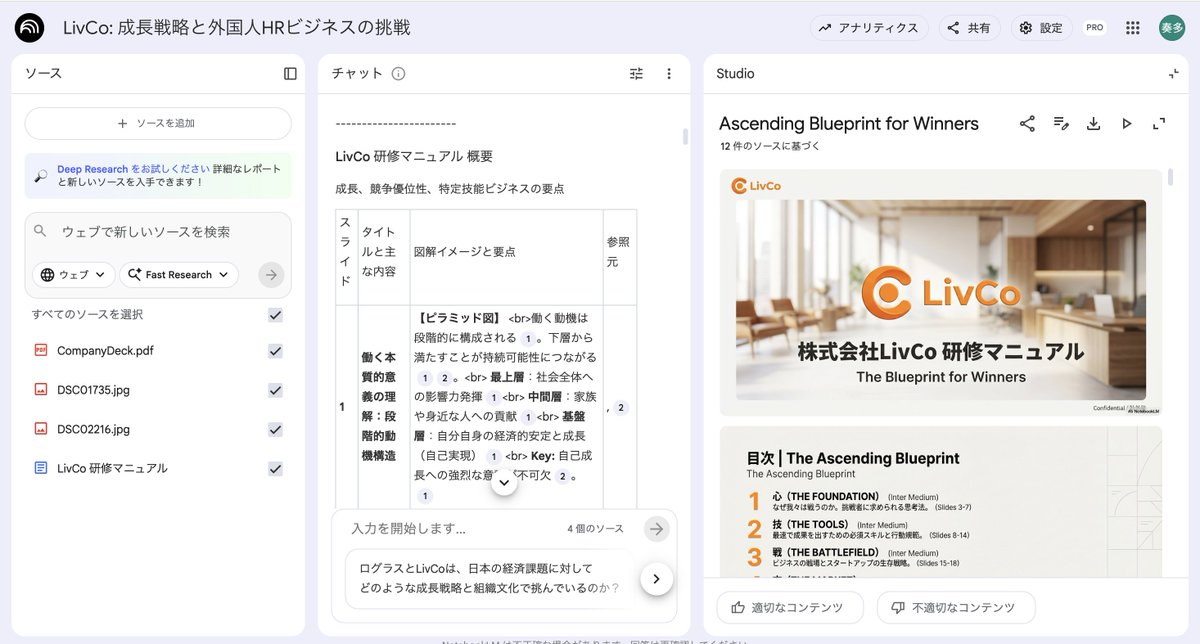Open the edit notes icon in Studio

pos(1060,123)
